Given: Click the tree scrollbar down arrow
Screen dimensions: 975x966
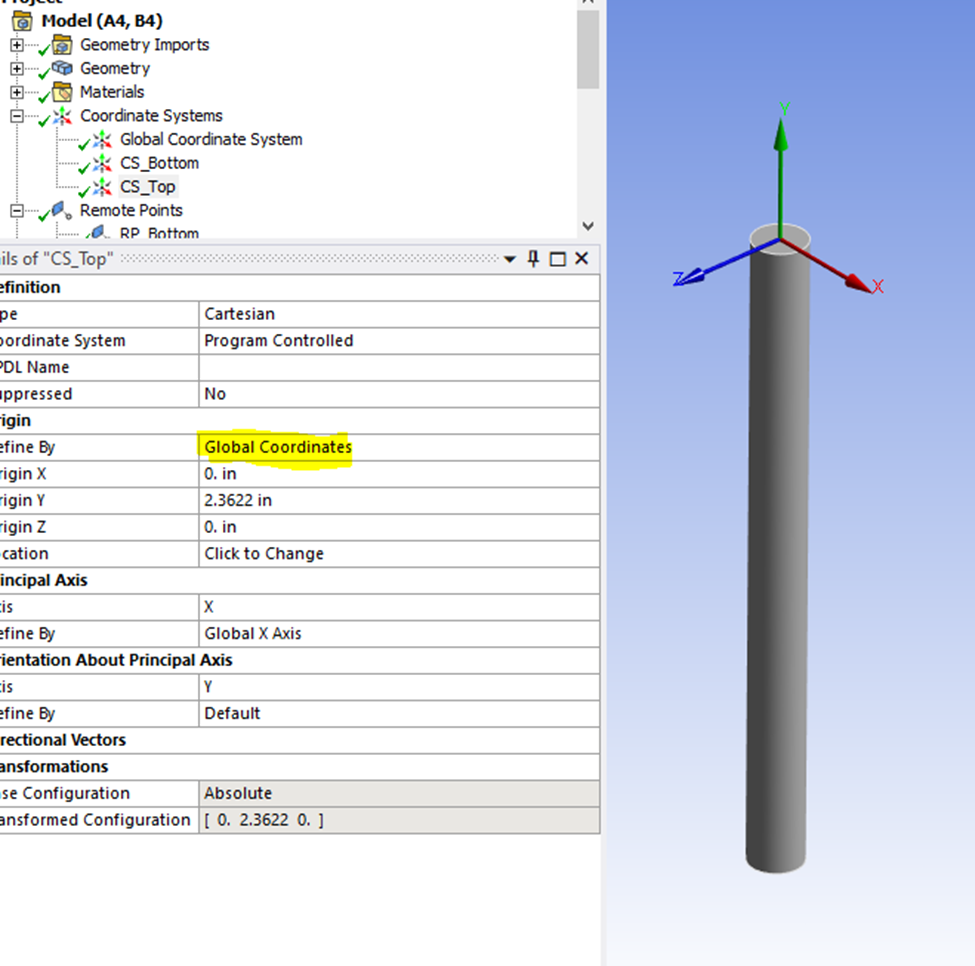Looking at the screenshot, I should pyautogui.click(x=588, y=227).
